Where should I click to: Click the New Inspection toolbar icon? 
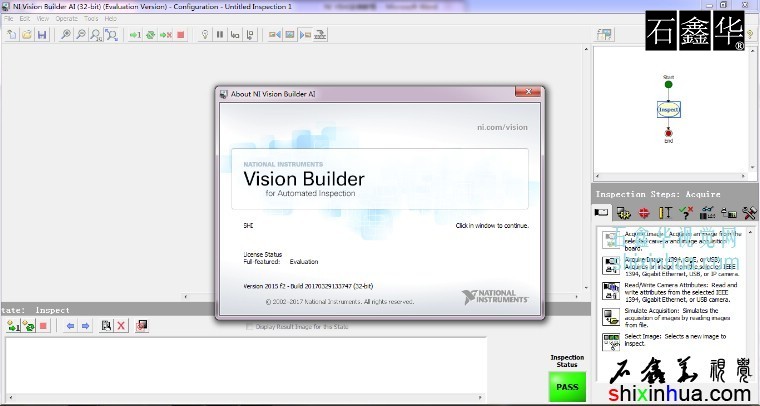tap(12, 35)
